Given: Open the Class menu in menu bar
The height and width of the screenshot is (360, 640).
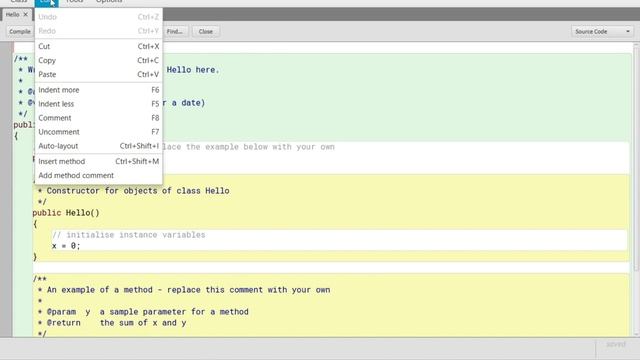Looking at the screenshot, I should tap(18, 2).
